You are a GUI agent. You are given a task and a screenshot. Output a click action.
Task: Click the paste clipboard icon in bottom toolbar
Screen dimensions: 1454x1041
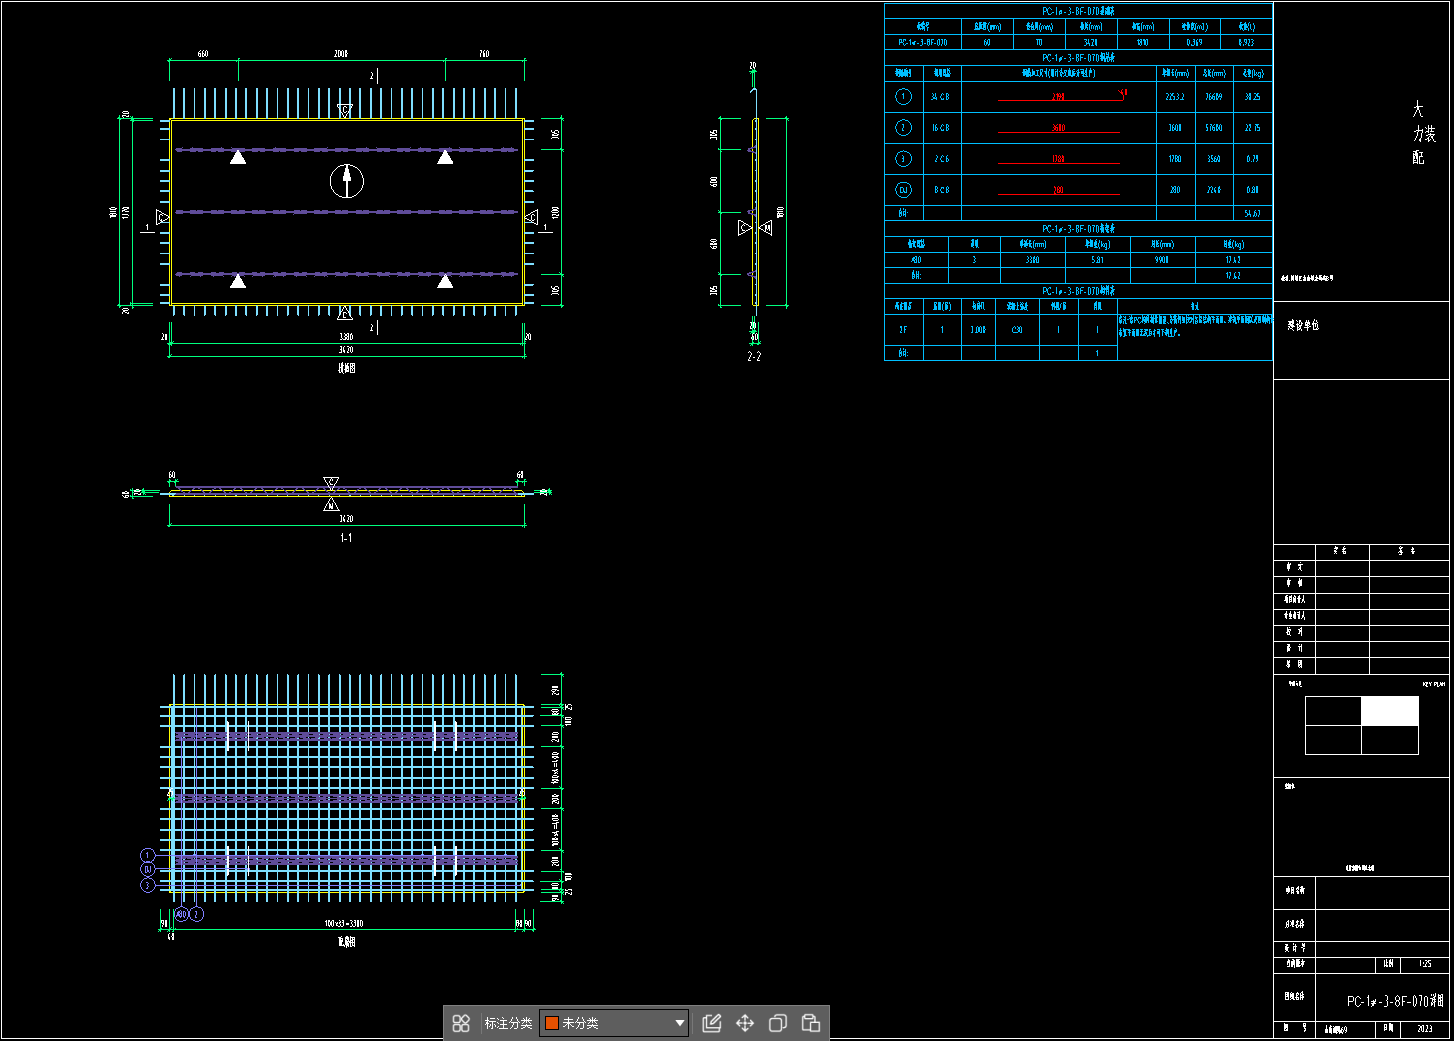811,1023
